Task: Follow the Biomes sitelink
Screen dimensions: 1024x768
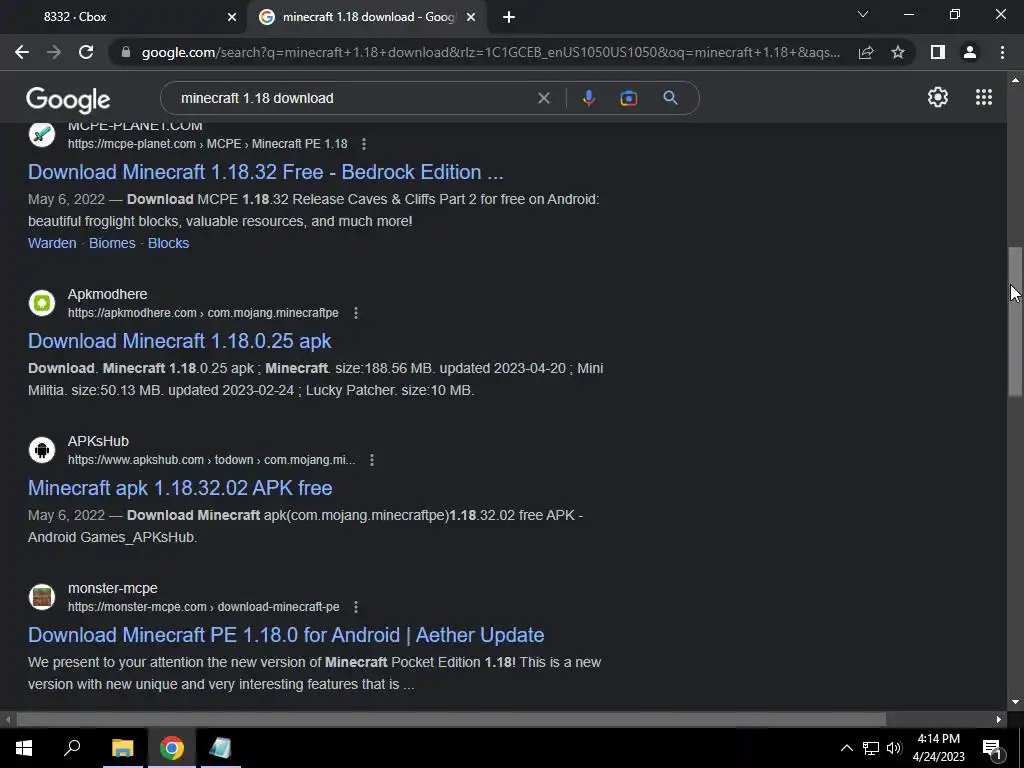Action: 112,243
